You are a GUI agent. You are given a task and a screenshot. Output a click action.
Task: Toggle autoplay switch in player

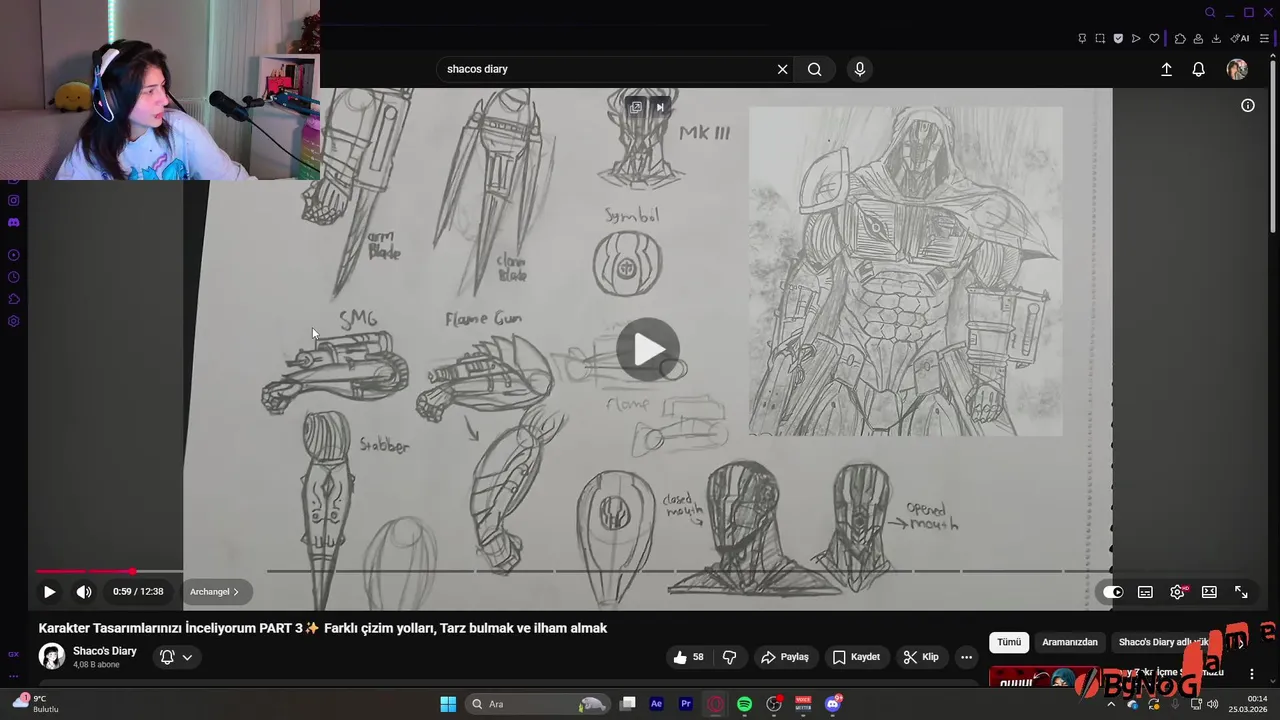coord(1113,592)
